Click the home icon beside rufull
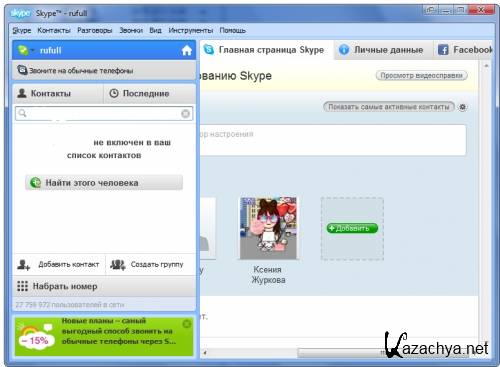500x367 pixels. (187, 50)
